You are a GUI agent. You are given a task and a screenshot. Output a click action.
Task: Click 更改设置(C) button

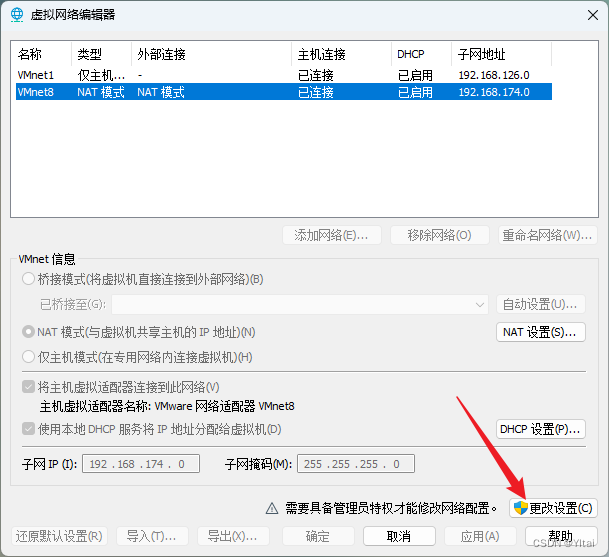click(x=553, y=508)
